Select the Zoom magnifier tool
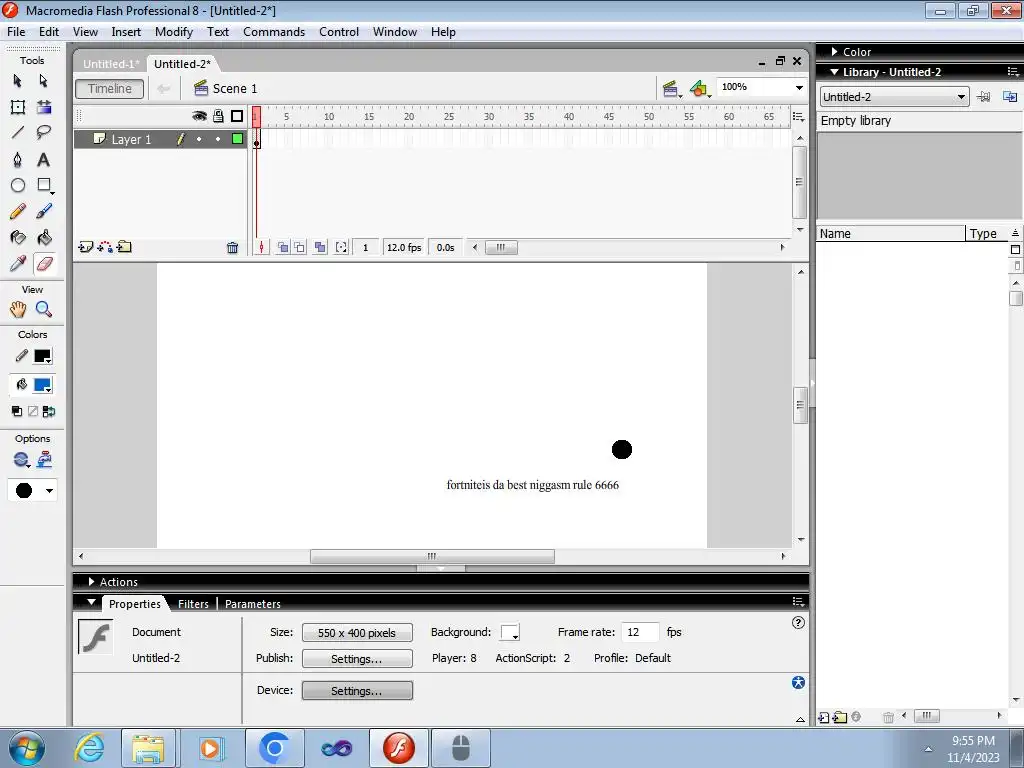 tap(44, 309)
